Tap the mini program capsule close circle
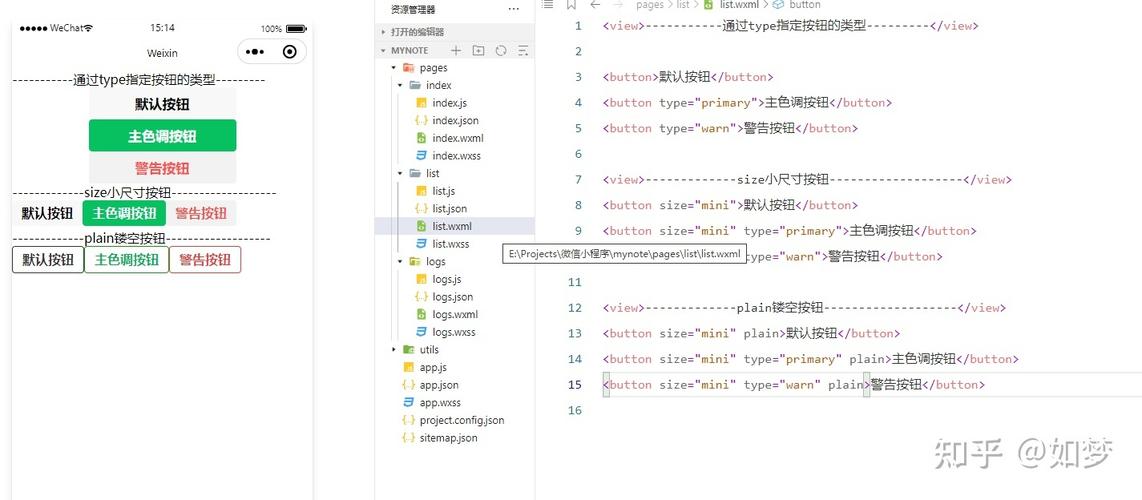Screen dimensions: 1142x500 290,52
